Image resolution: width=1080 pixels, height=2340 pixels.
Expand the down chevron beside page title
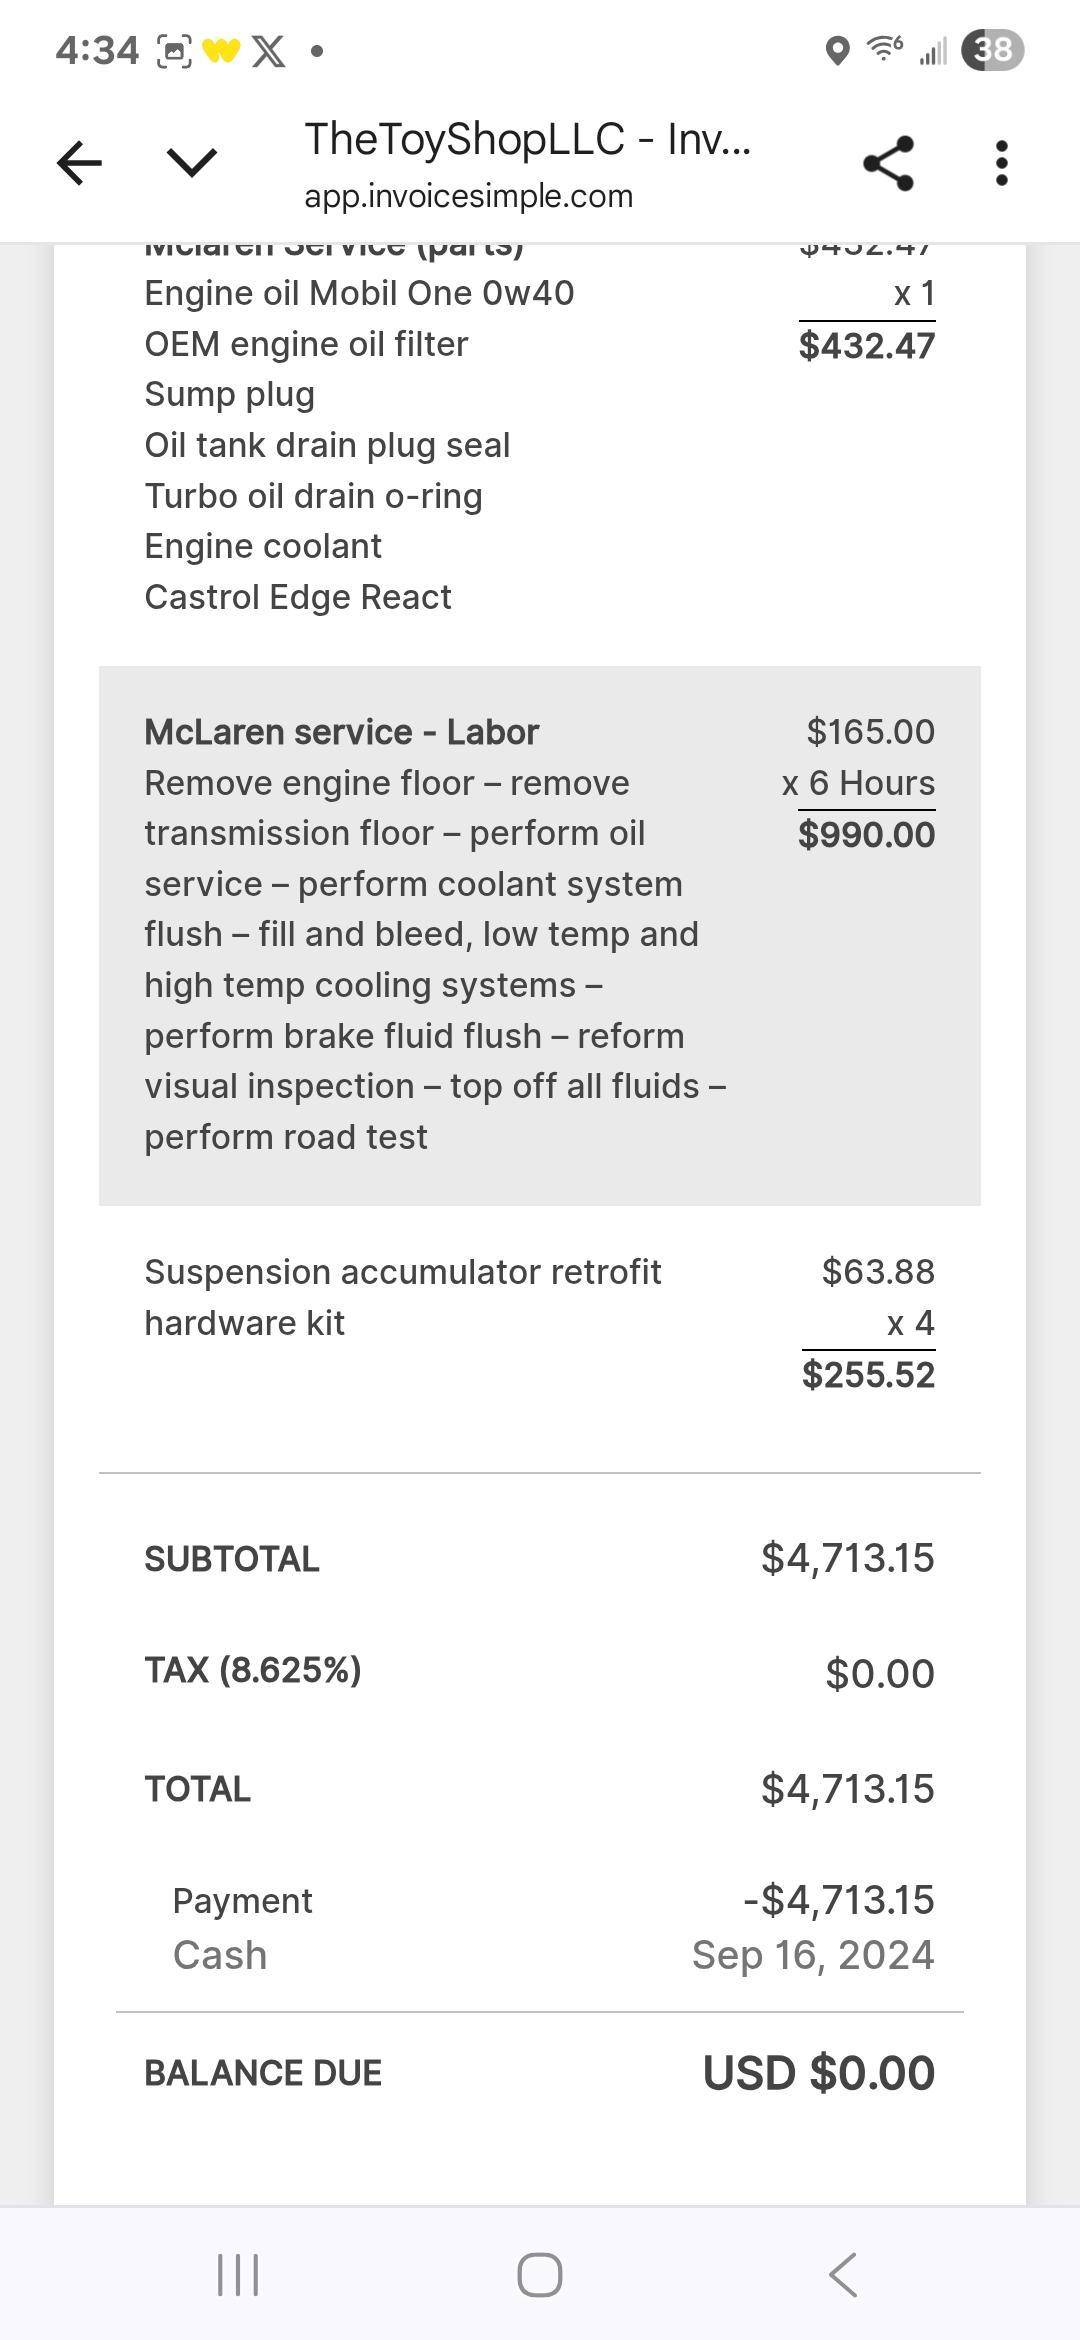coord(191,163)
